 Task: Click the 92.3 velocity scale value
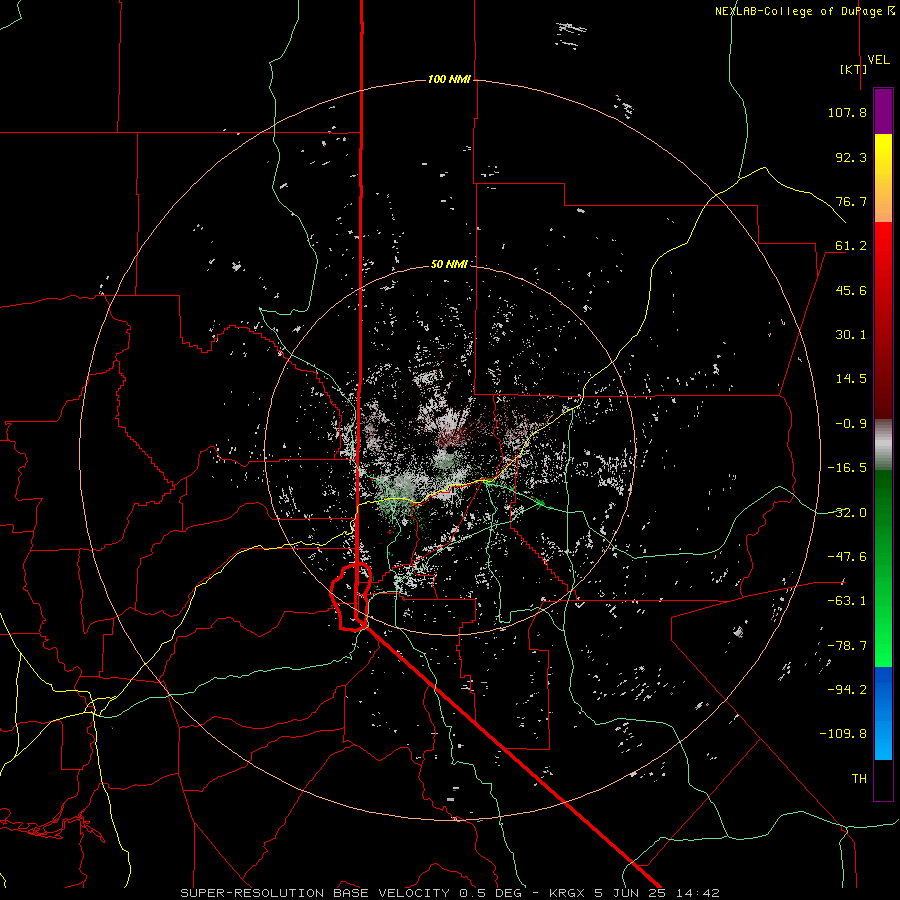click(851, 157)
